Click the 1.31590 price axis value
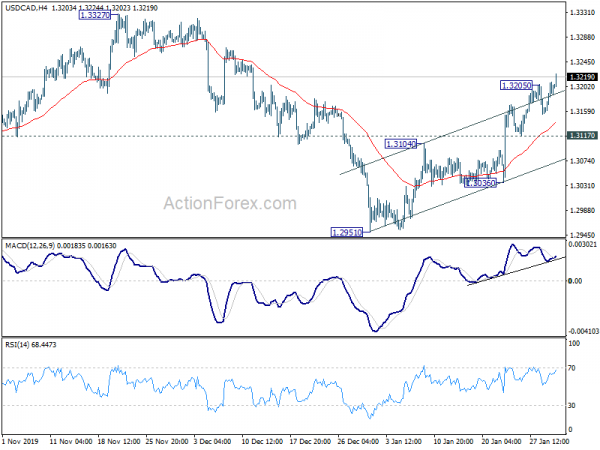The height and width of the screenshot is (450, 600). tap(582, 111)
